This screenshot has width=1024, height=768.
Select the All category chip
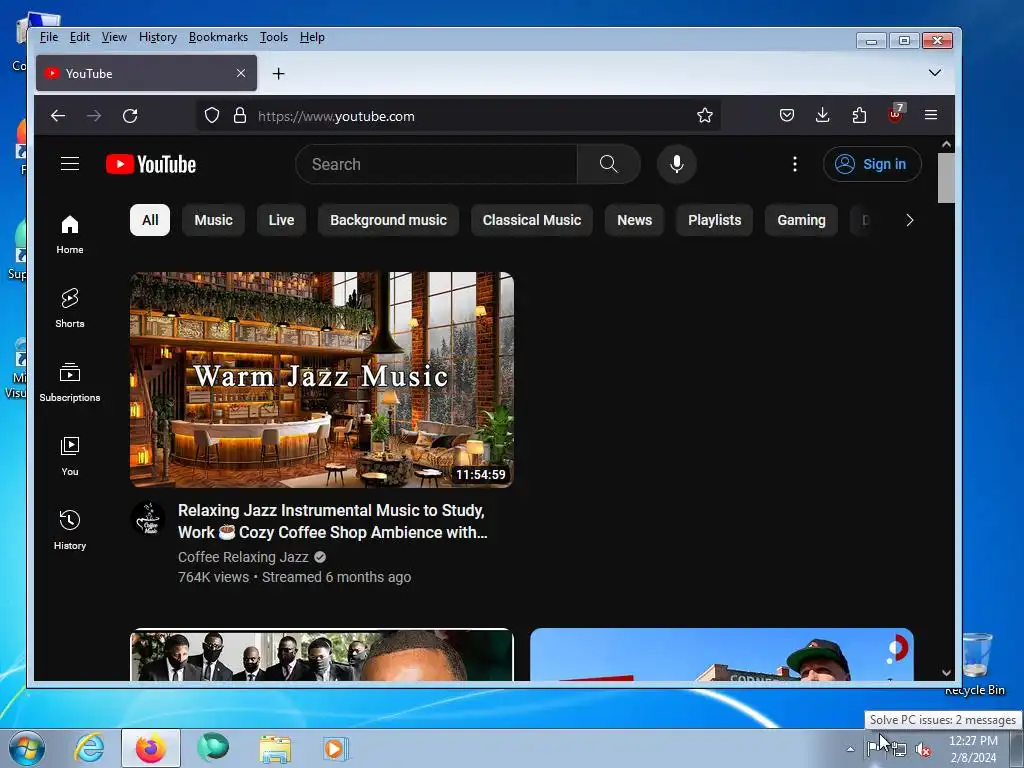coord(150,220)
